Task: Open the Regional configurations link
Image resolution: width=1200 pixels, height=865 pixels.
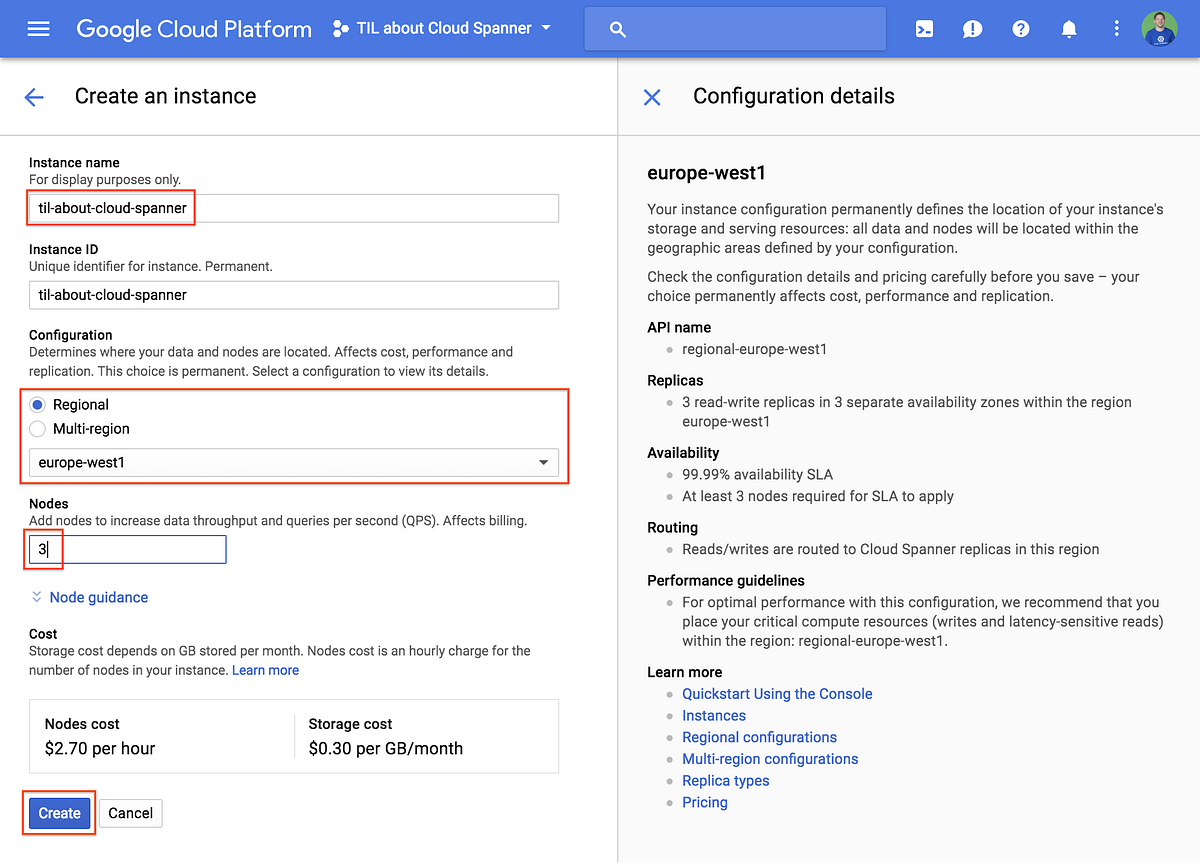Action: point(759,737)
